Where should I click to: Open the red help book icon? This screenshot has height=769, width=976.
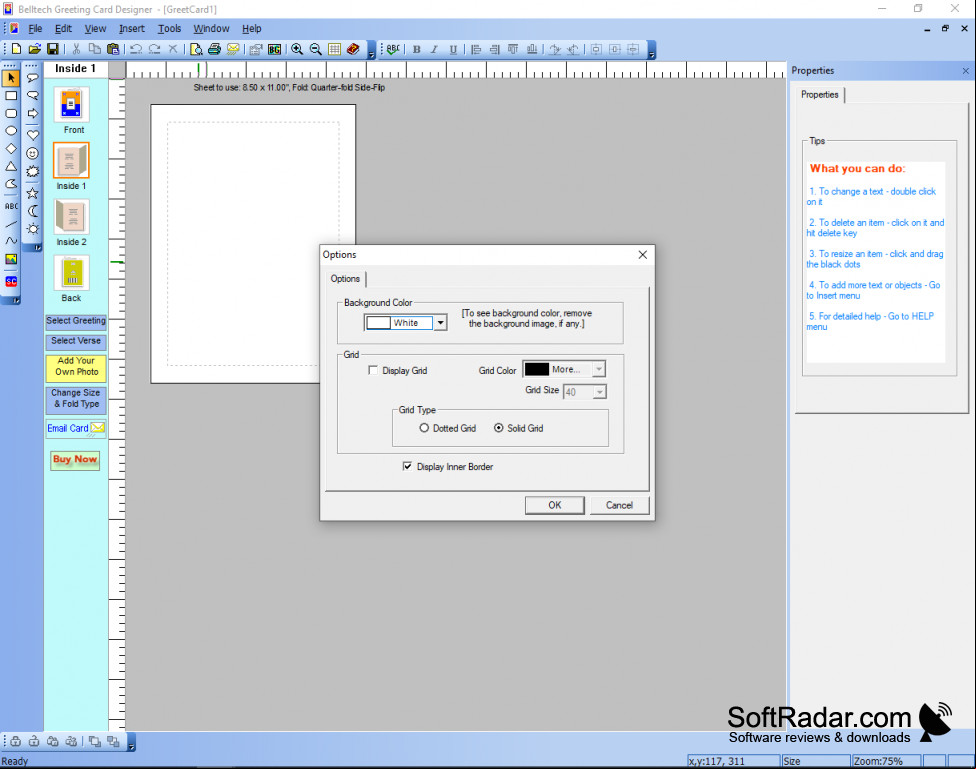coord(354,49)
